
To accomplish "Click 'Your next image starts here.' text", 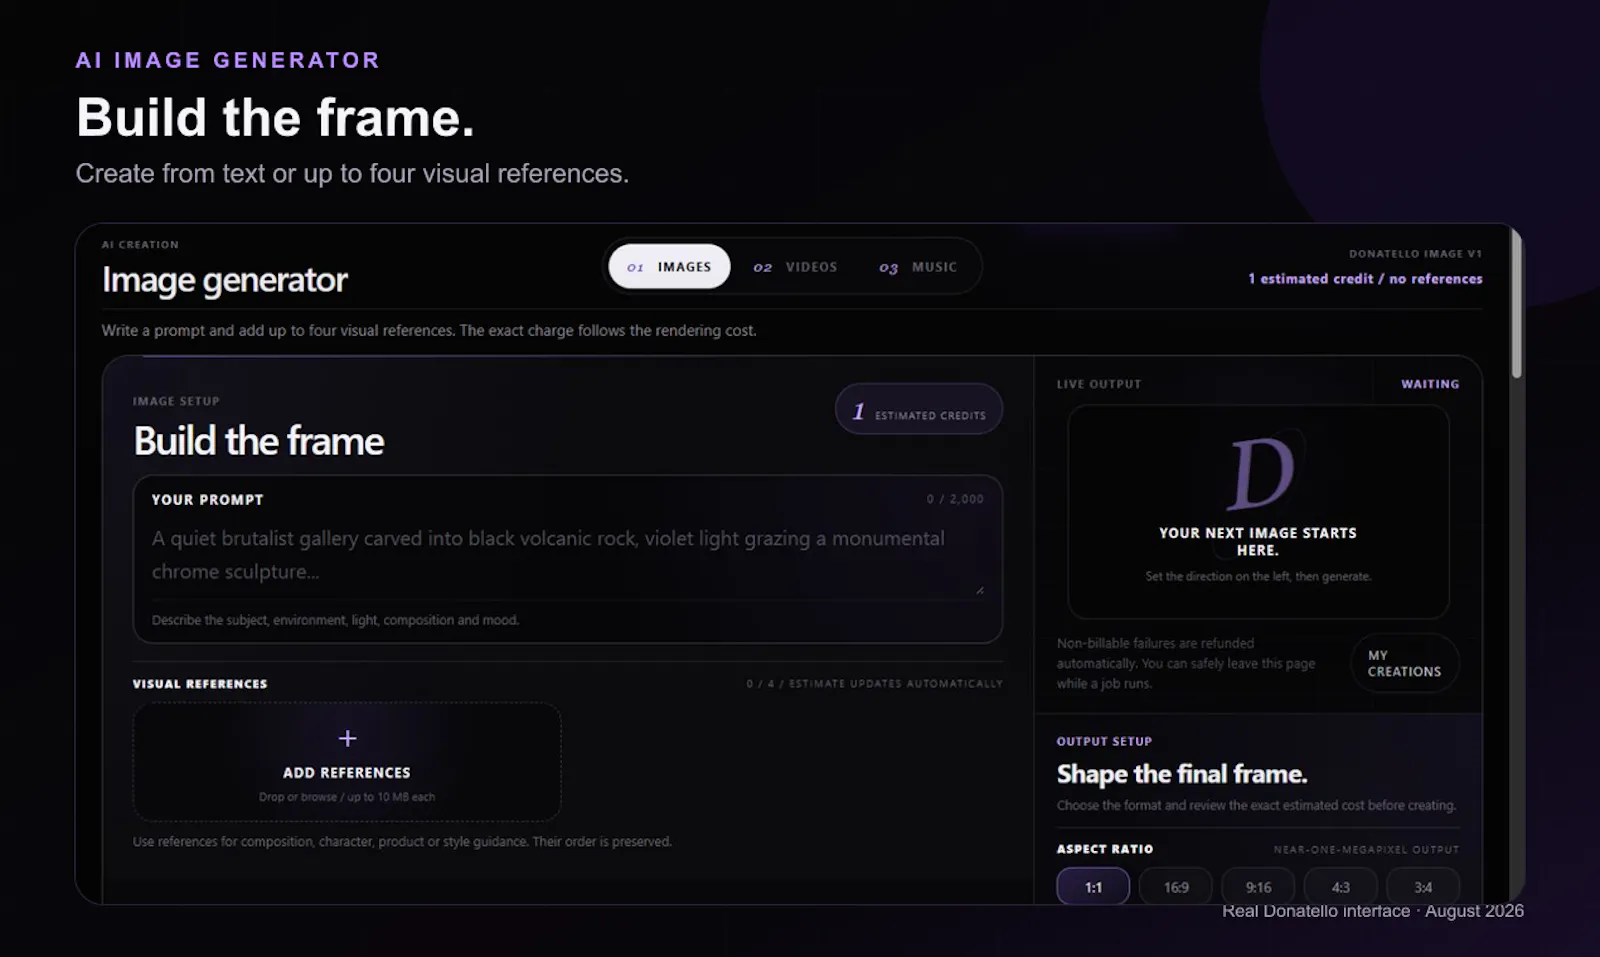I will pos(1258,541).
